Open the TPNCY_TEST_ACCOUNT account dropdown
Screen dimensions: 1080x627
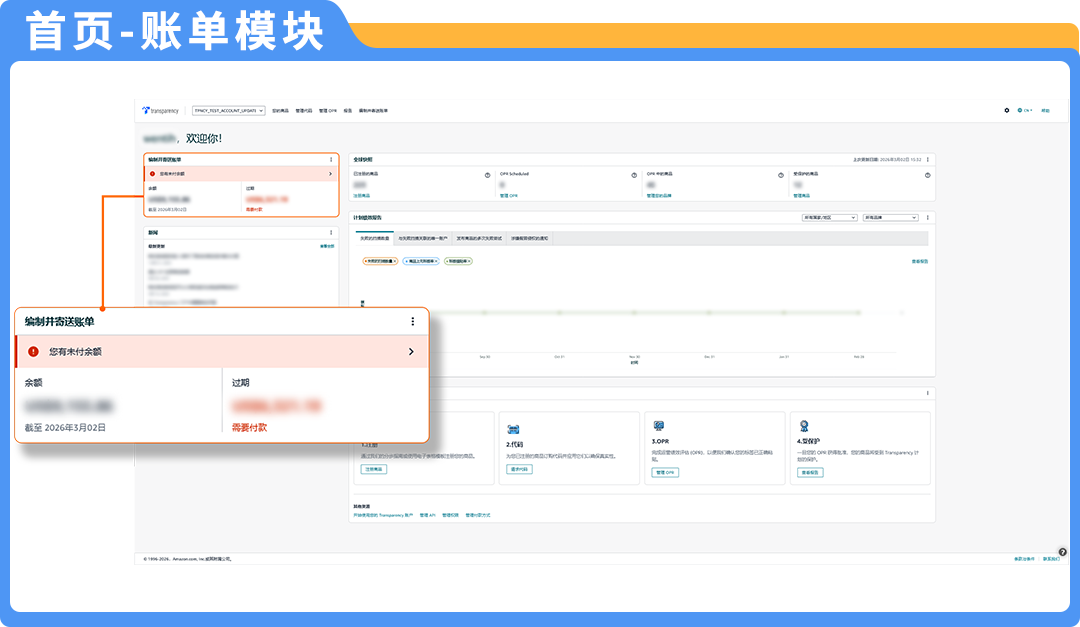point(228,111)
